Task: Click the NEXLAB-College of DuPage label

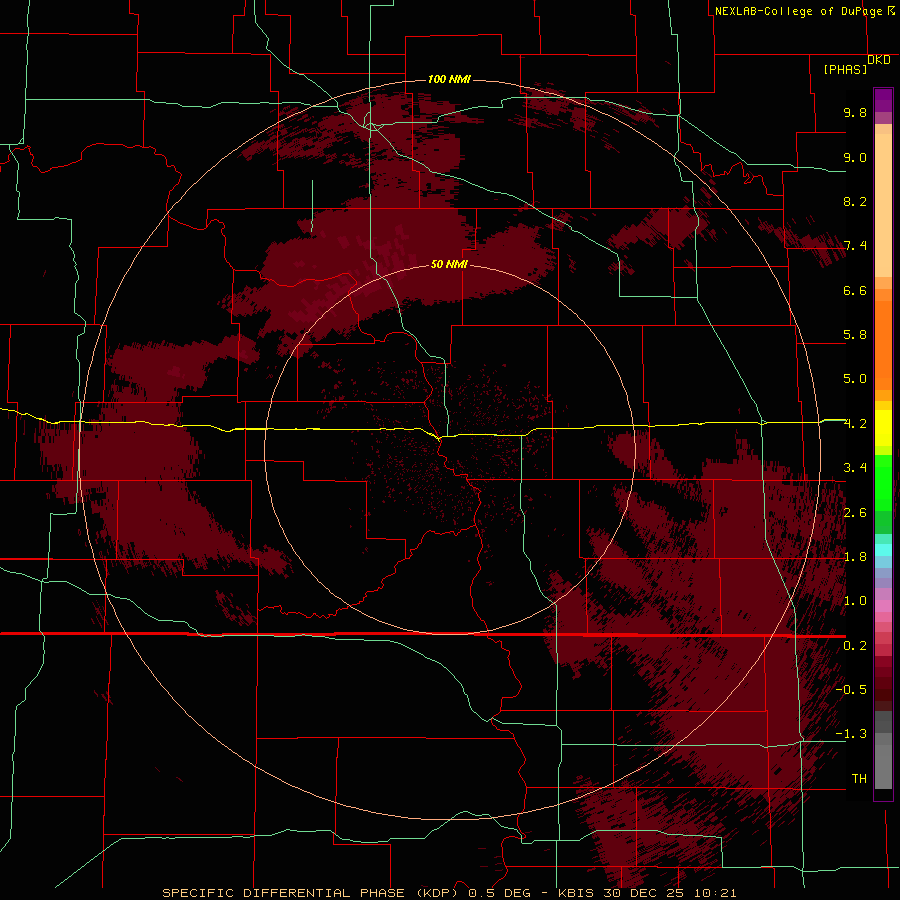Action: point(798,11)
